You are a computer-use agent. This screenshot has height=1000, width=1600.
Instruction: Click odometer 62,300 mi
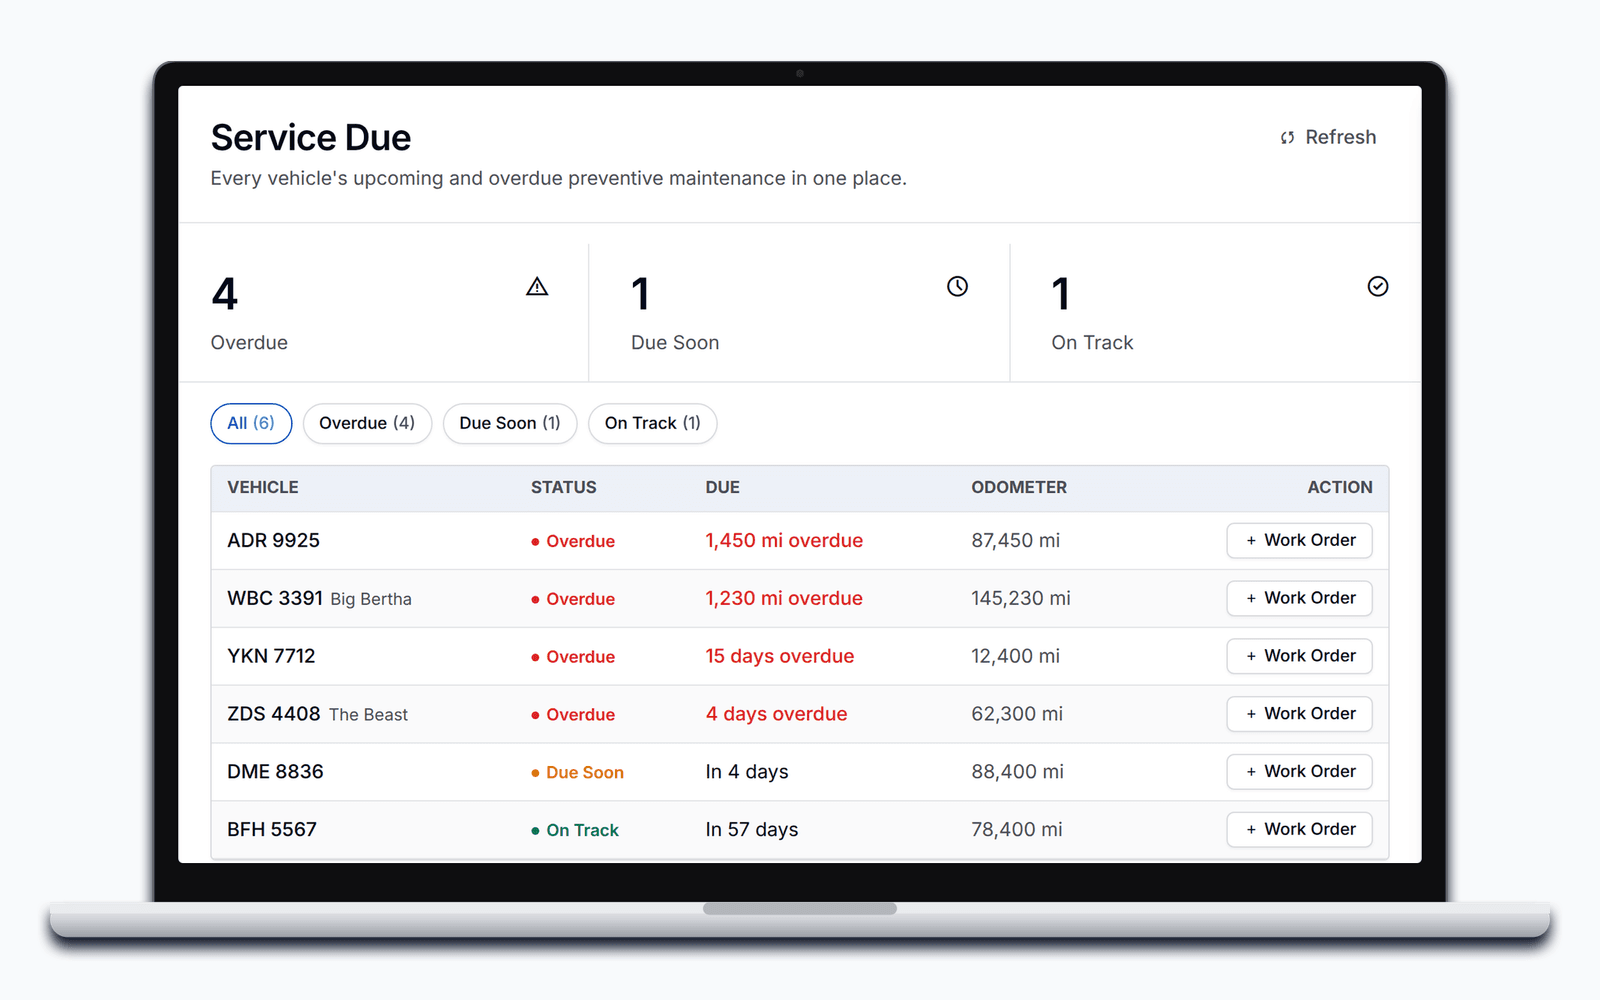point(1017,714)
